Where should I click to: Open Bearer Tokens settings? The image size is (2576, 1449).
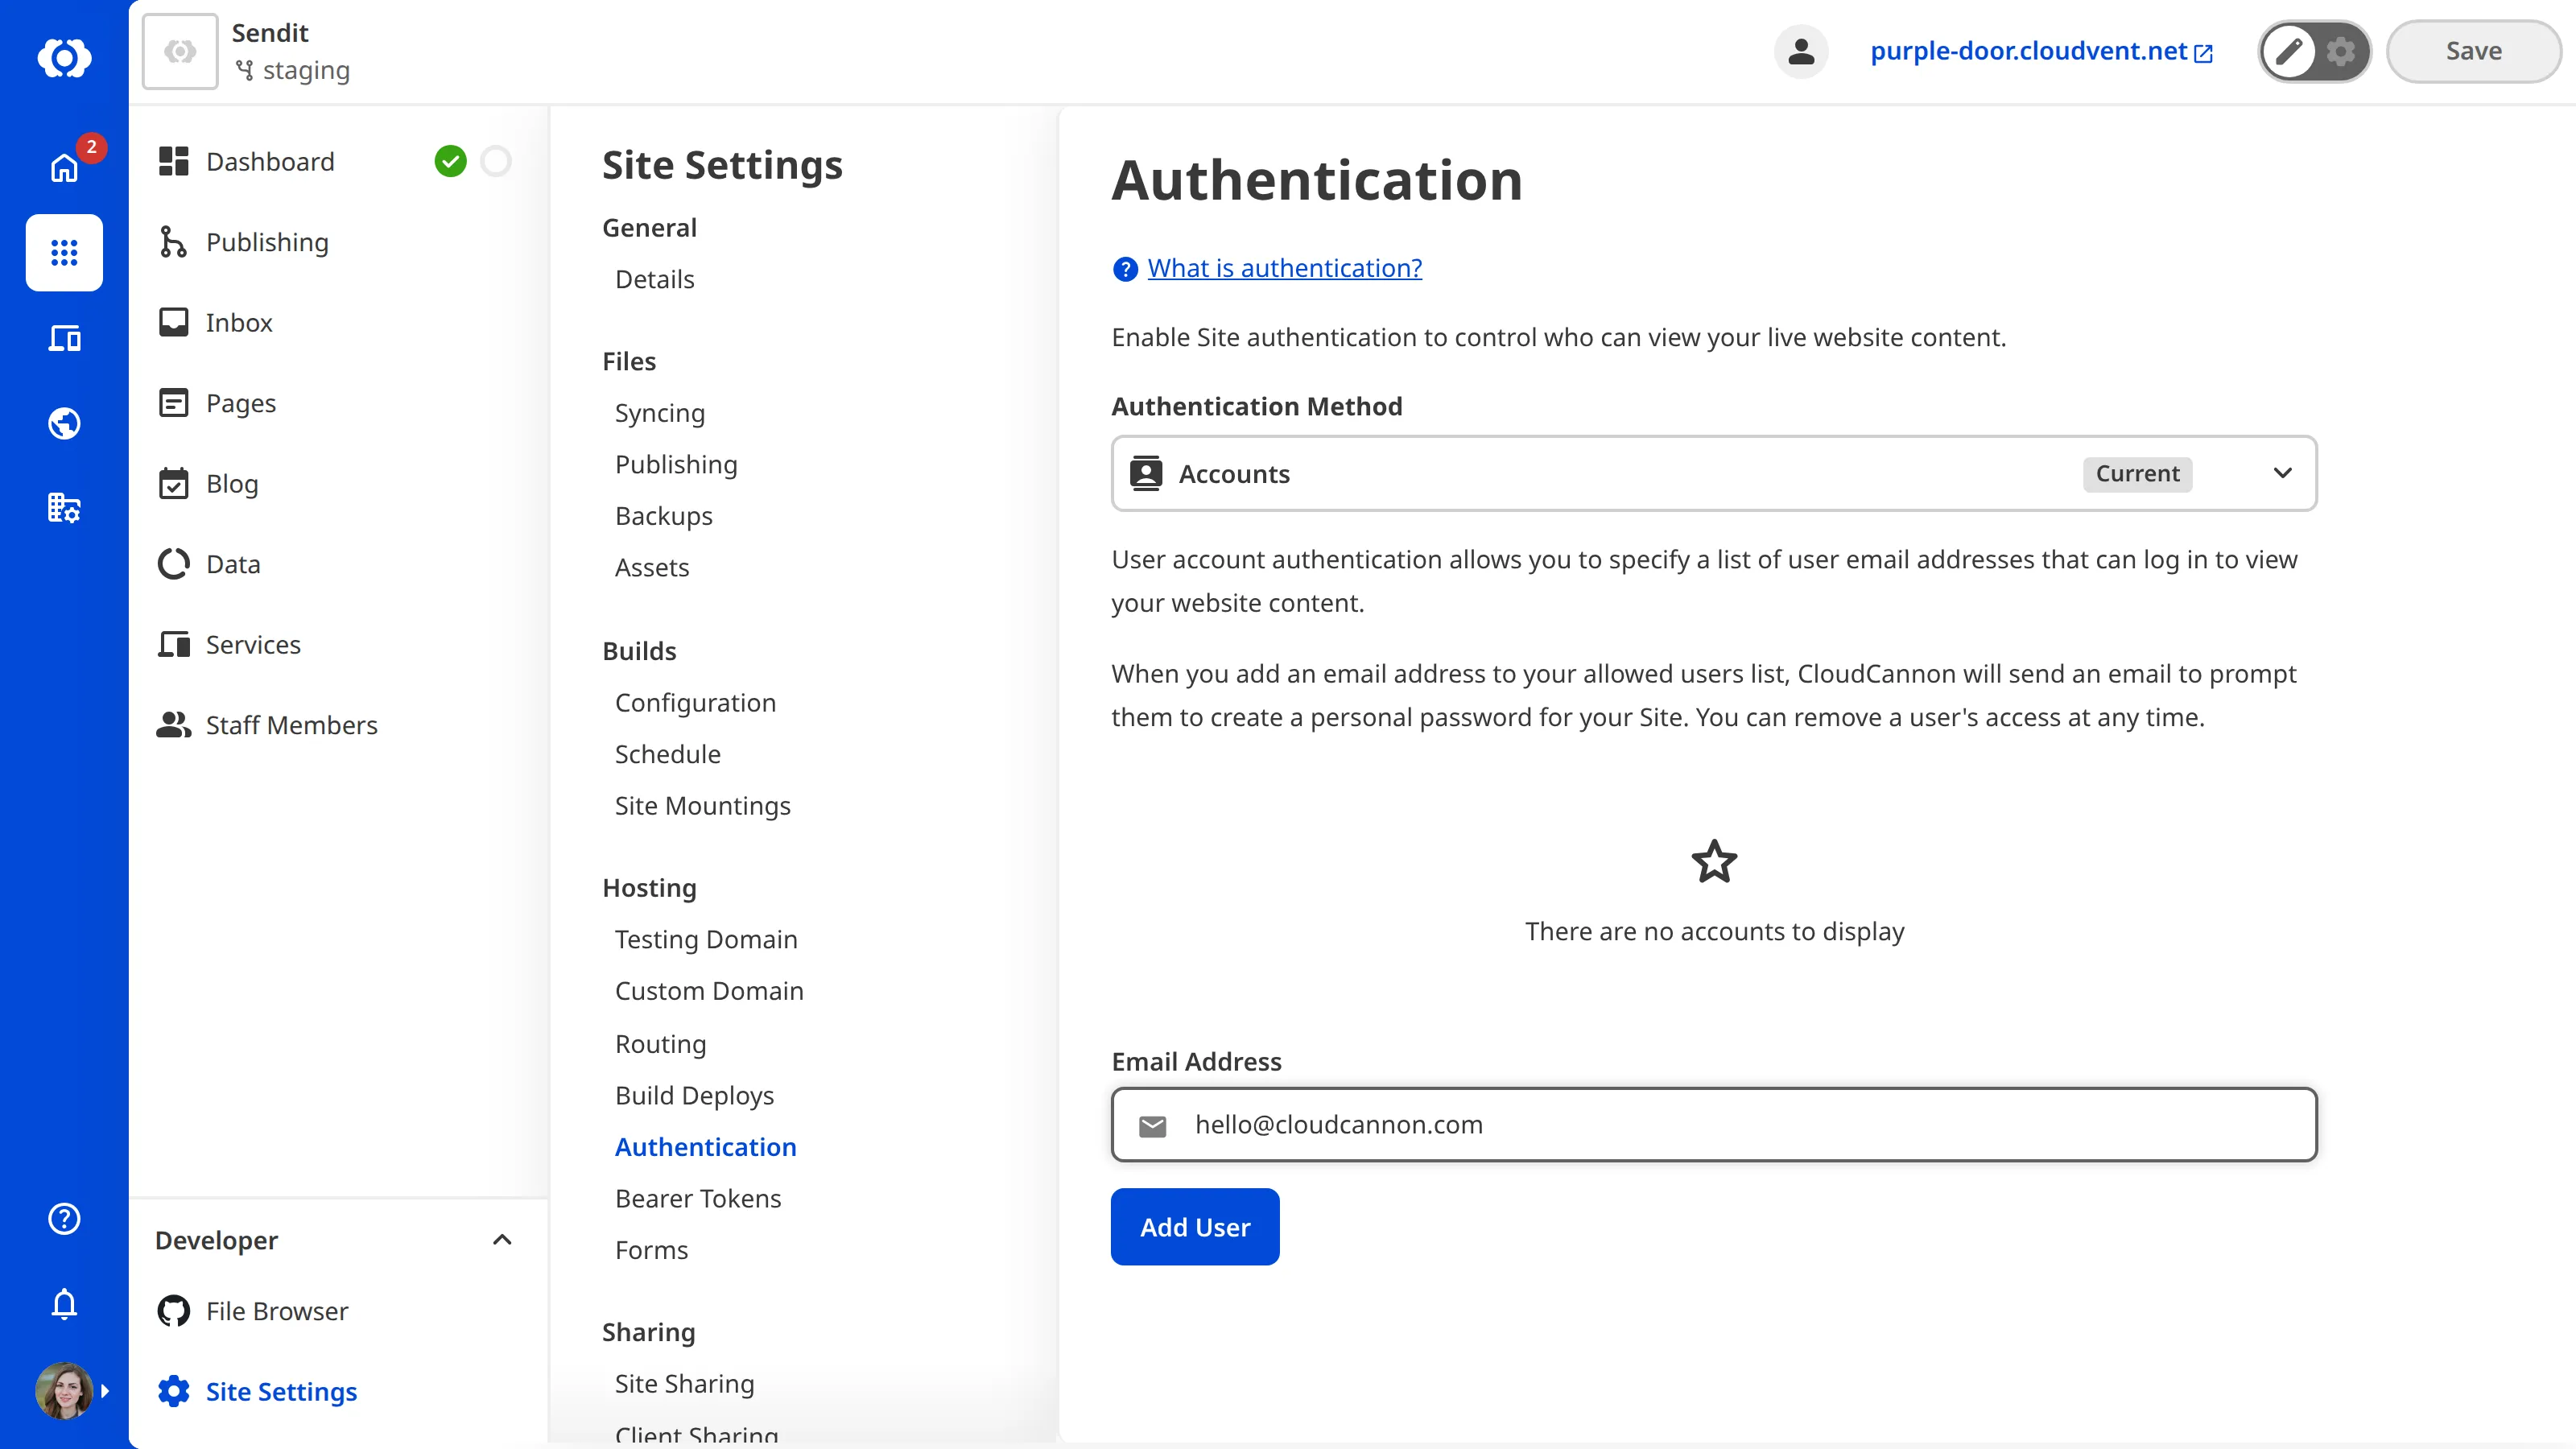pos(697,1198)
